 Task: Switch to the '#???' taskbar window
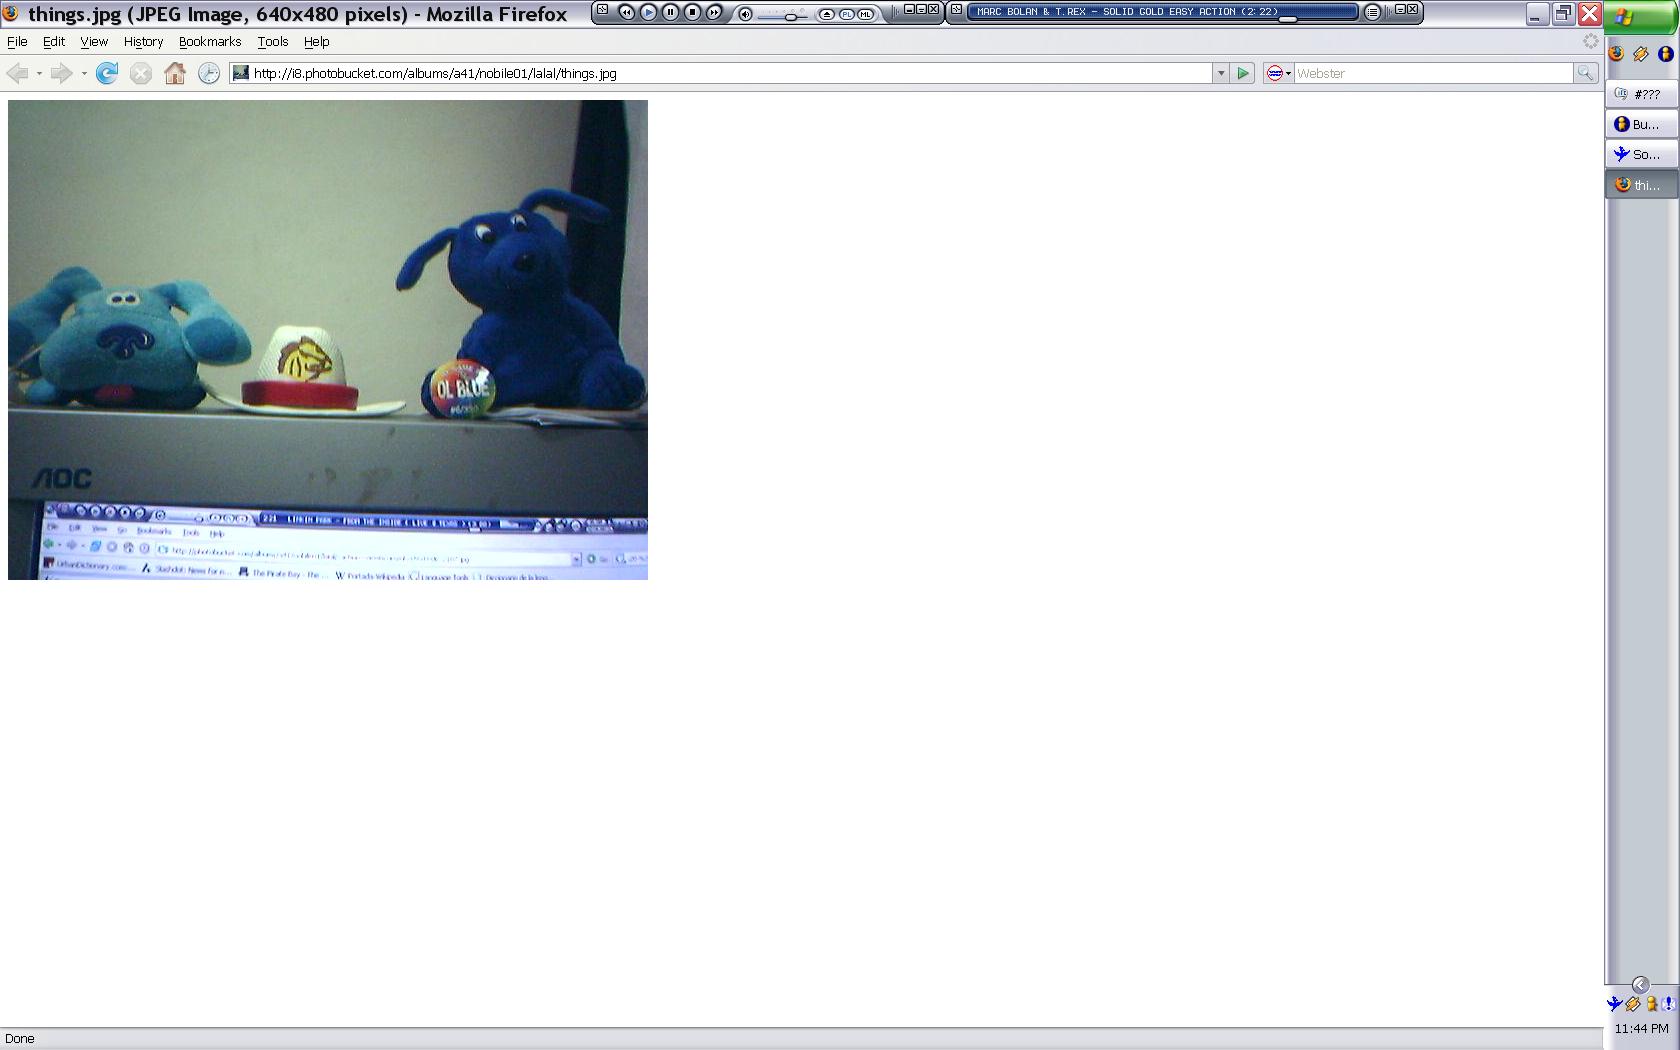1641,94
